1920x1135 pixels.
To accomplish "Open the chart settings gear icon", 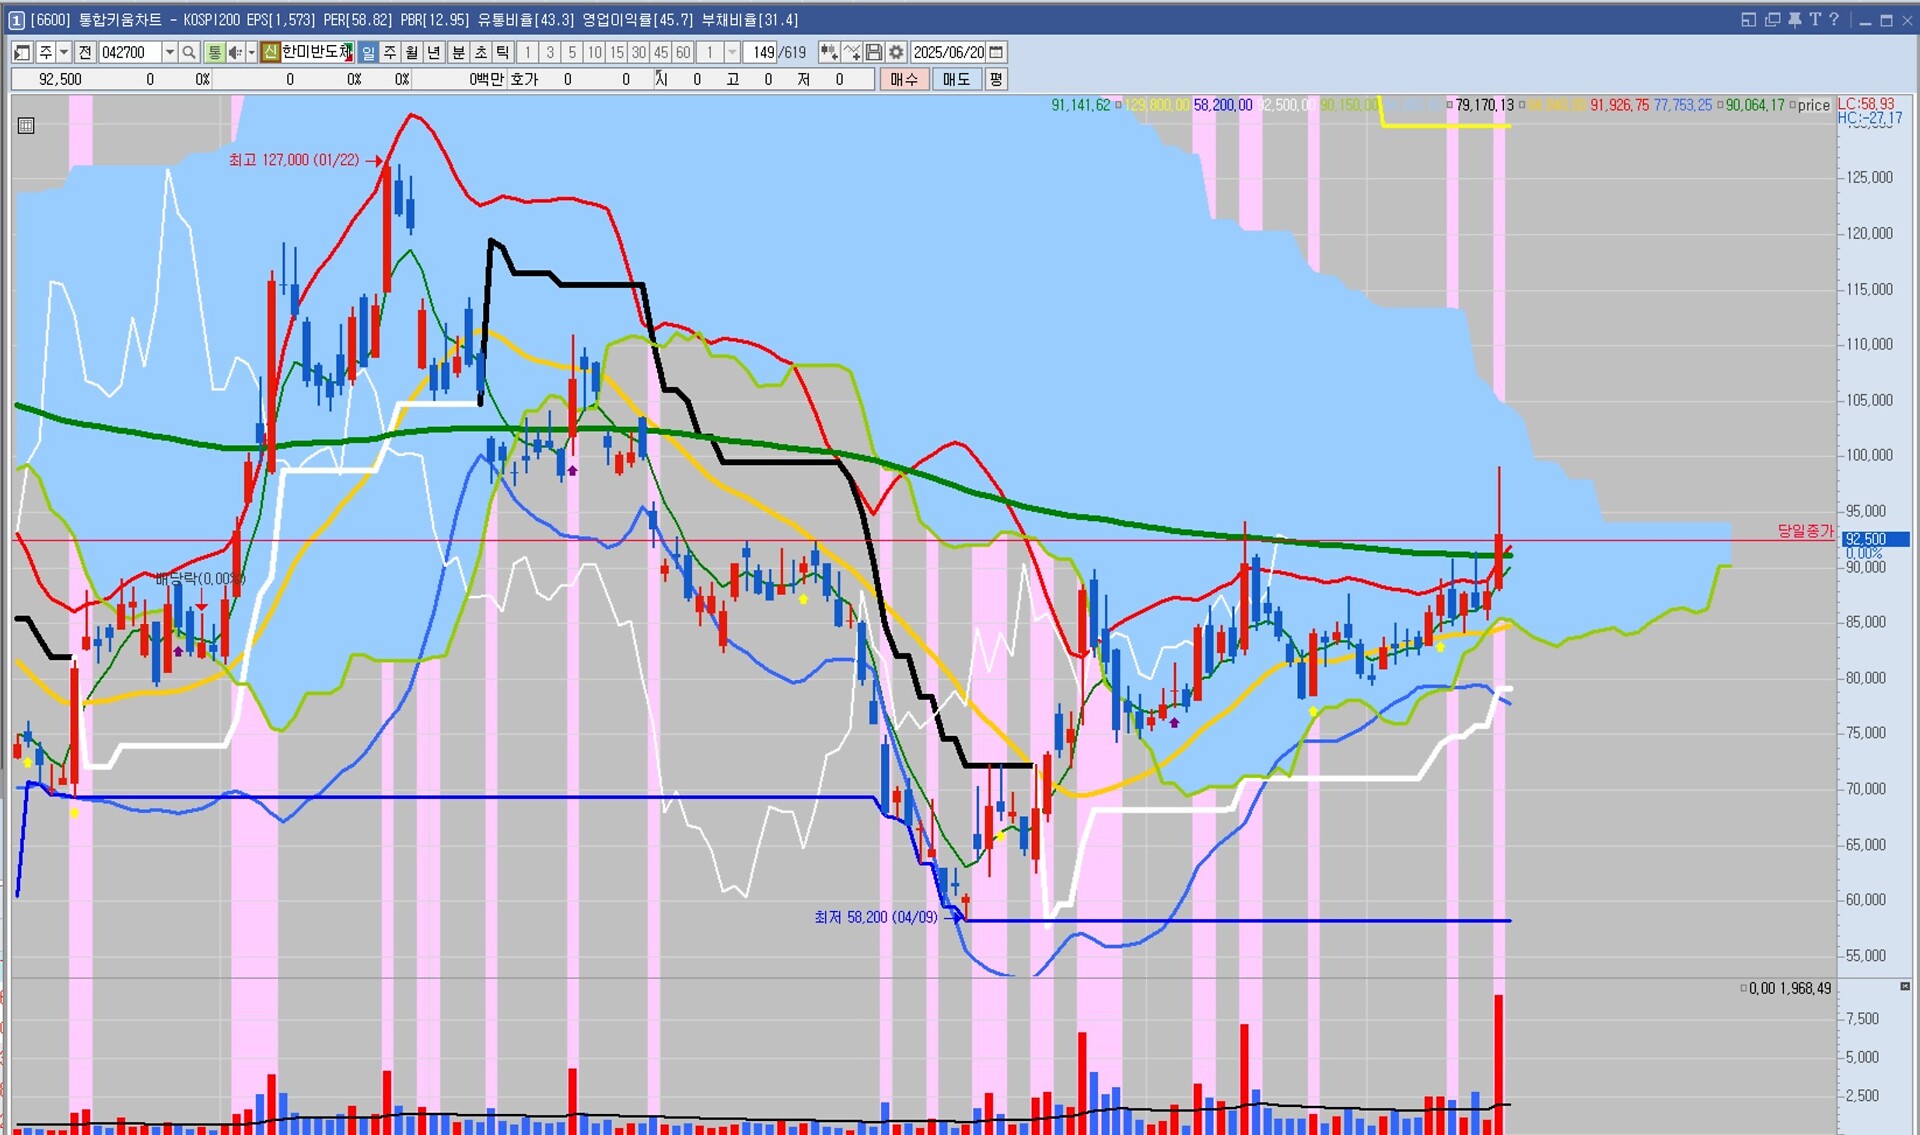I will [896, 52].
